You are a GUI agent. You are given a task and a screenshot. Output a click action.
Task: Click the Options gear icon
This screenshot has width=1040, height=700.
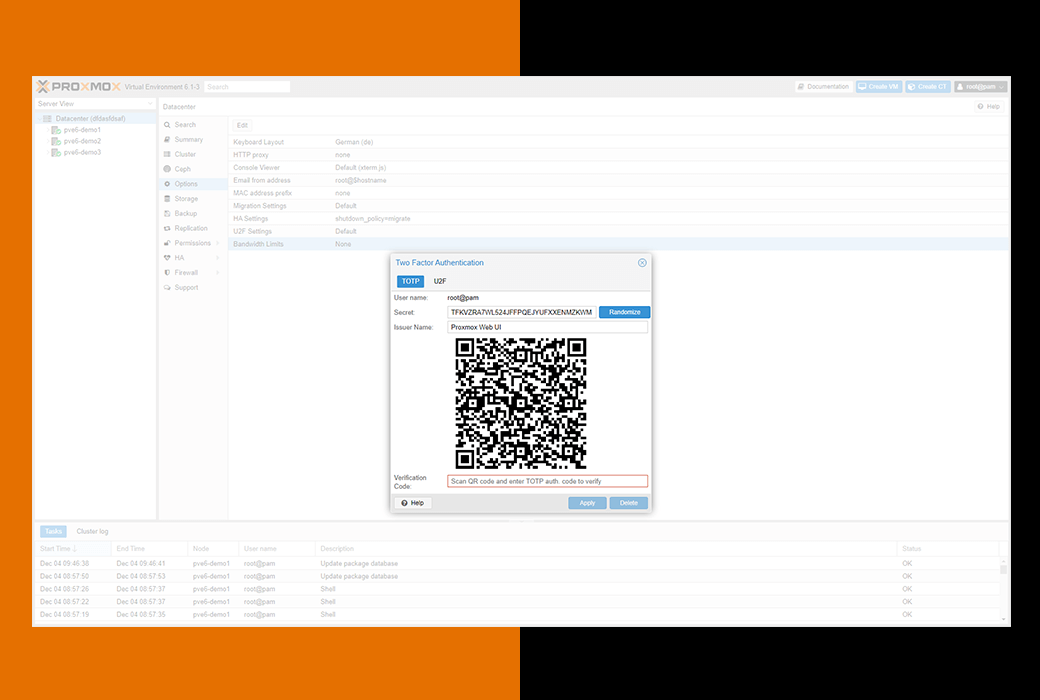pyautogui.click(x=167, y=184)
